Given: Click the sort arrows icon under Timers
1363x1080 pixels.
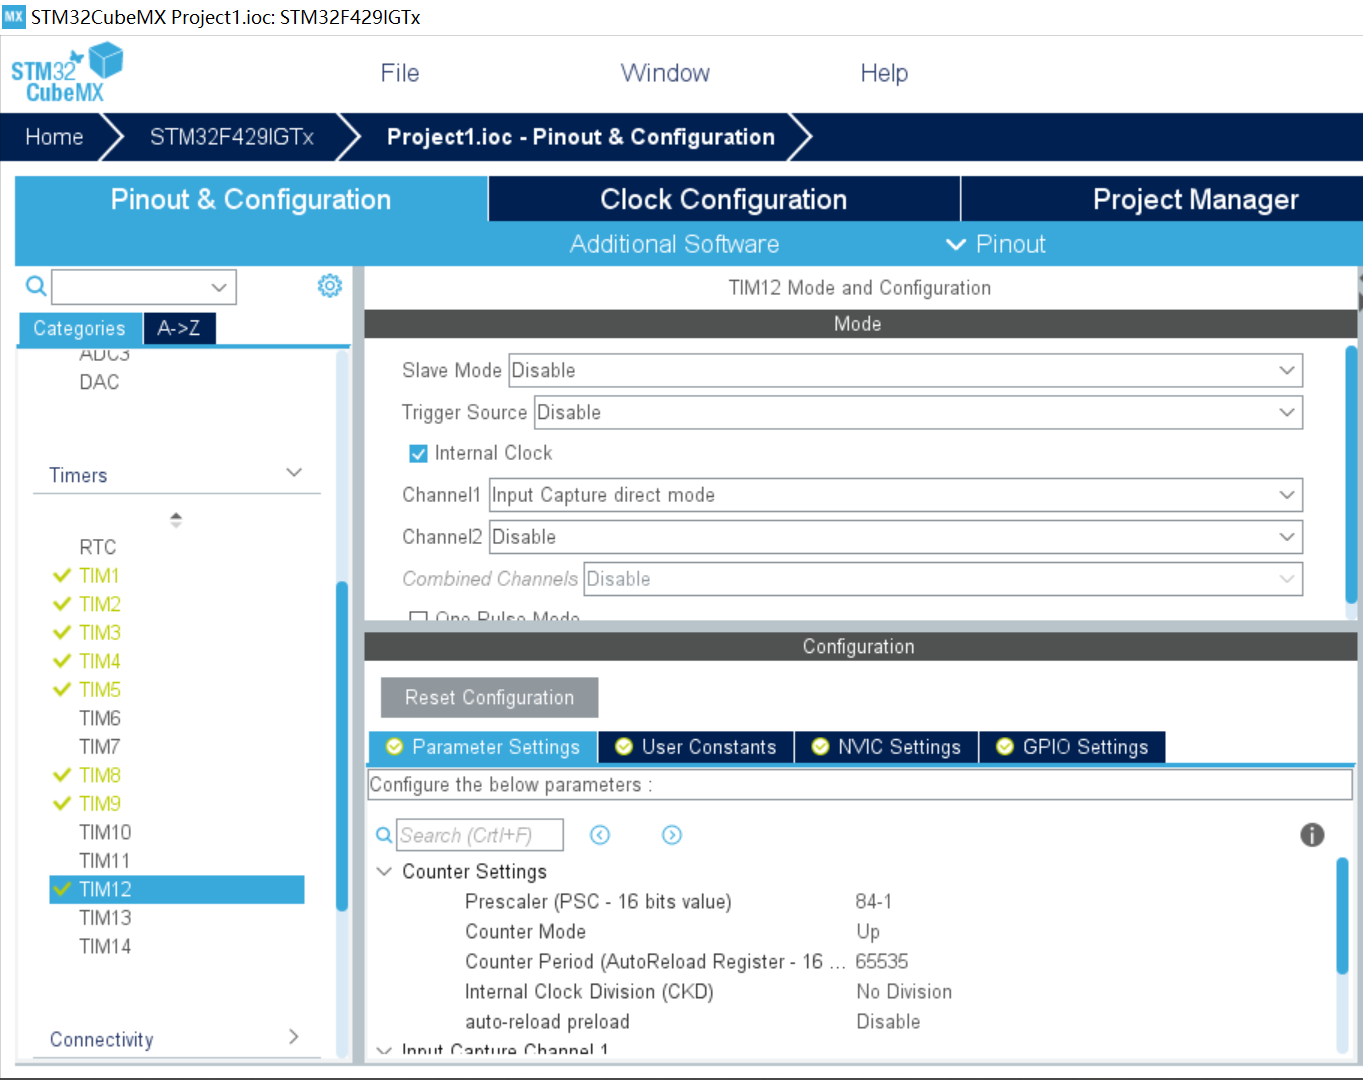Looking at the screenshot, I should (x=176, y=520).
